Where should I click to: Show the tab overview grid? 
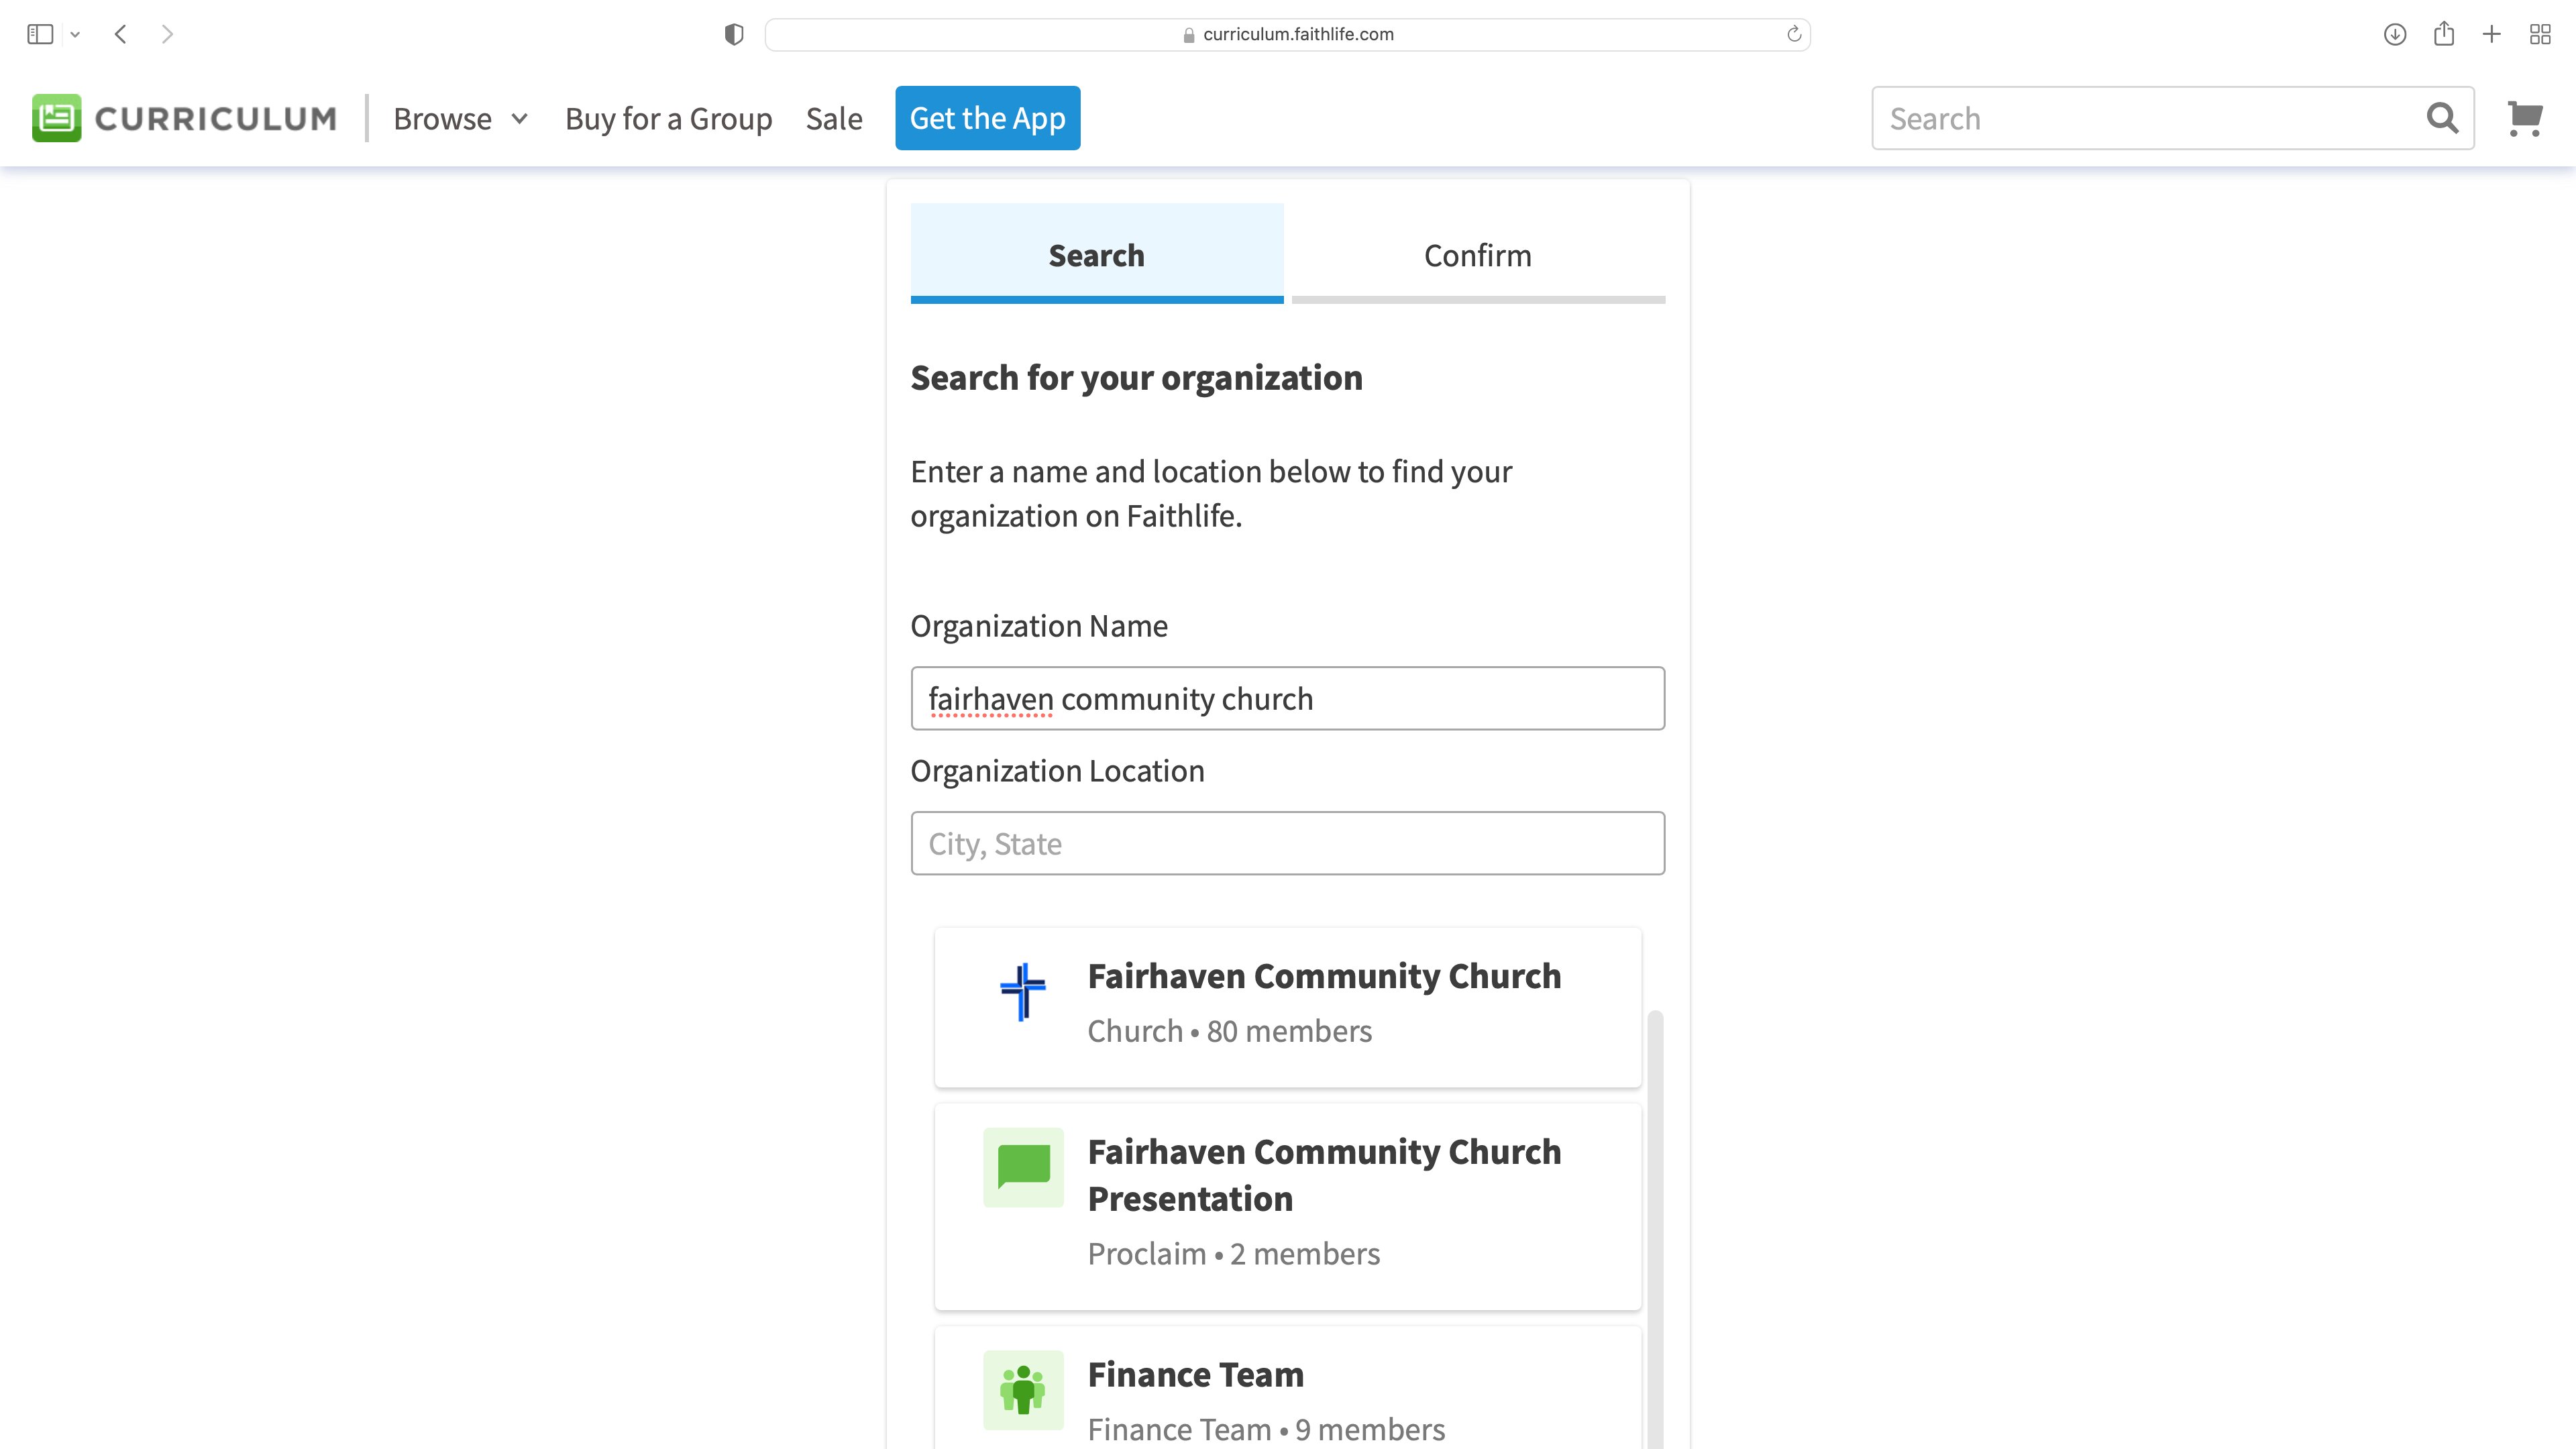click(x=2540, y=34)
